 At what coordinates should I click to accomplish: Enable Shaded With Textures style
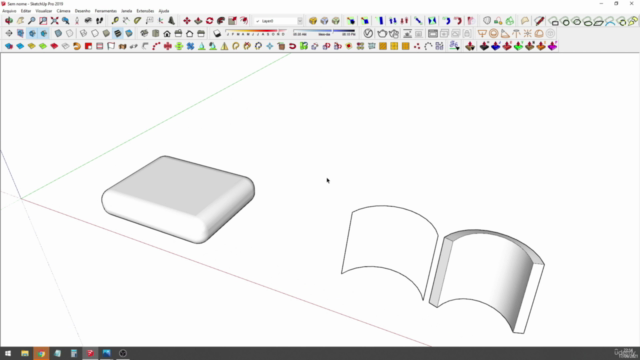click(x=118, y=33)
